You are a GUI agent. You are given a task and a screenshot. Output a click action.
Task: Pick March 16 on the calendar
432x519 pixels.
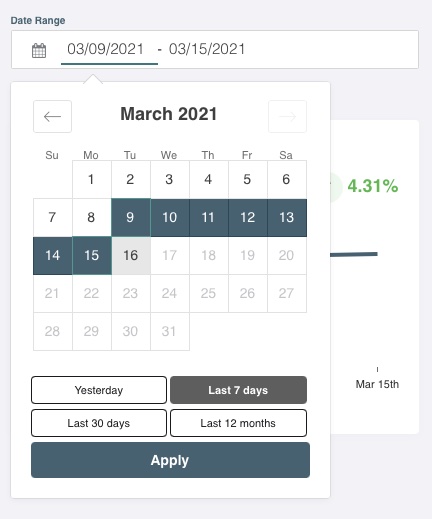(131, 256)
